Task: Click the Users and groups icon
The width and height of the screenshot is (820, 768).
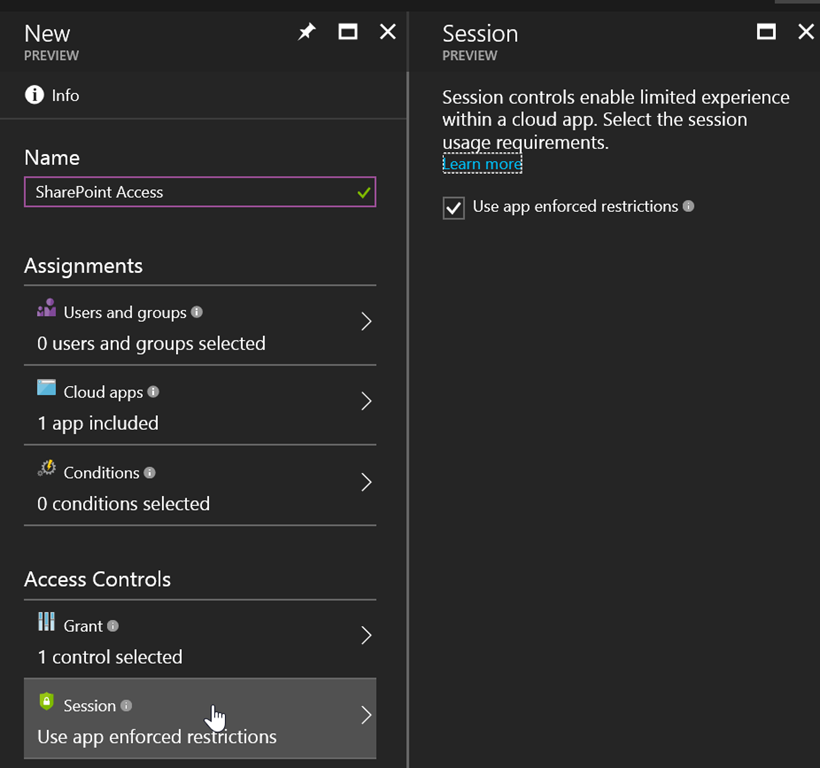Action: 46,309
